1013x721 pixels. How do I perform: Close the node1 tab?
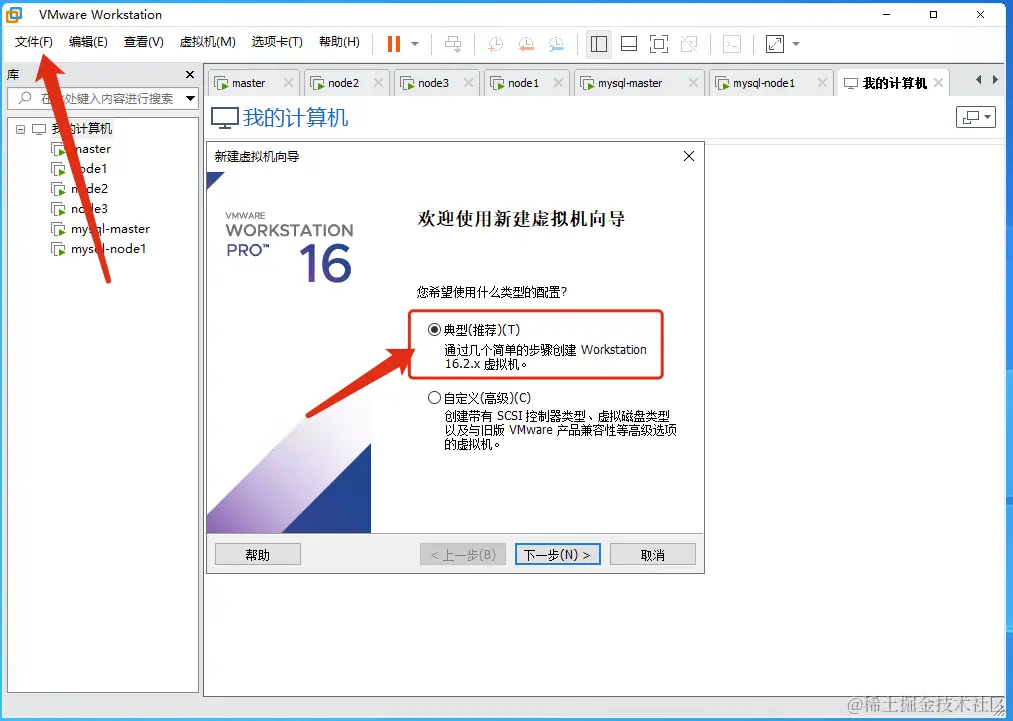click(x=558, y=83)
